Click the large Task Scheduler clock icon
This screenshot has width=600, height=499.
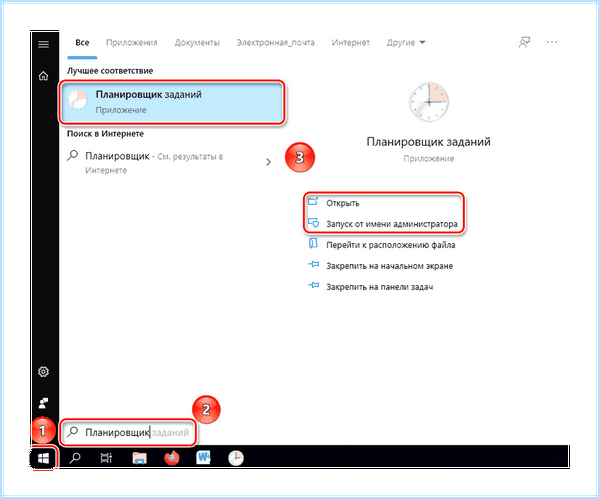429,102
